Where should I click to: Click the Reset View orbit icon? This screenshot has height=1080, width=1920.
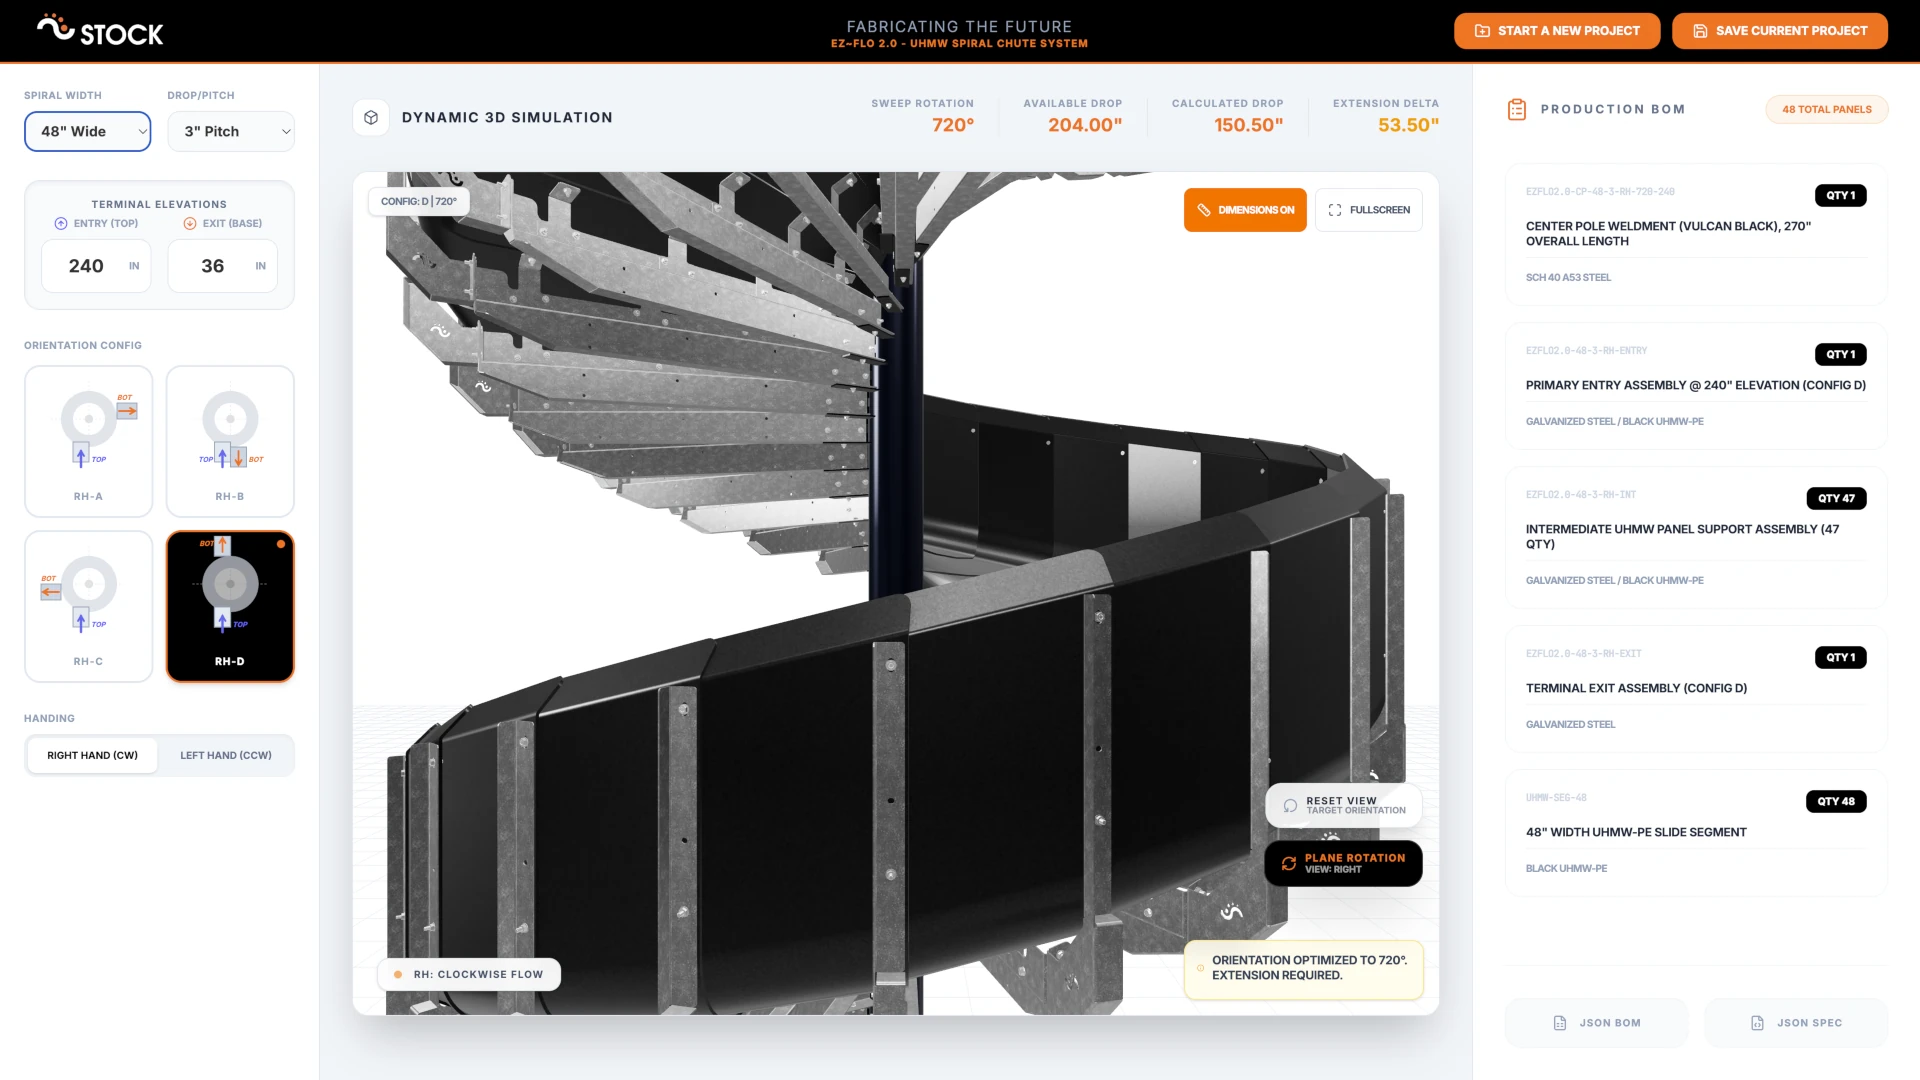[1289, 805]
